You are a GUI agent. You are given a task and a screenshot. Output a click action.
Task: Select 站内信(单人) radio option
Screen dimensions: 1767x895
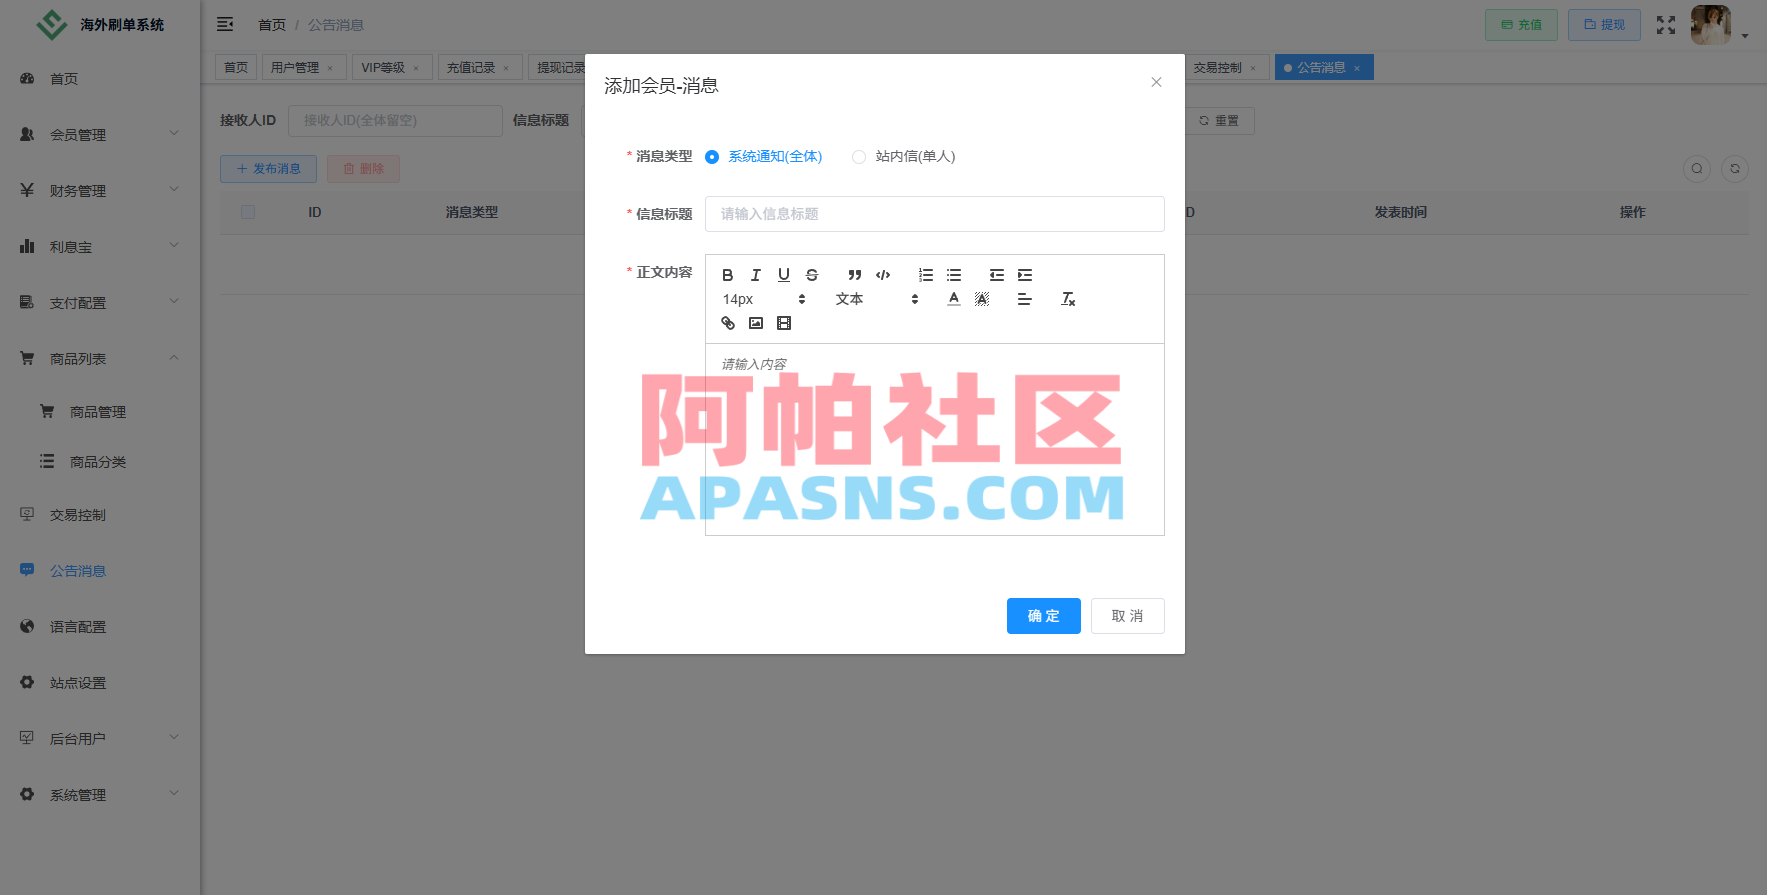(x=904, y=157)
